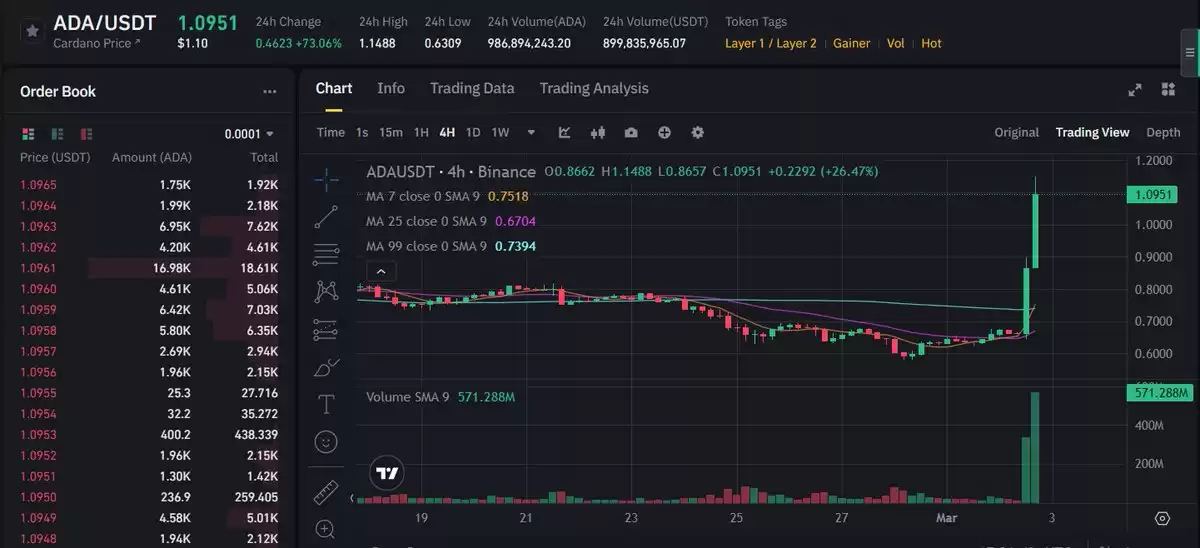Open the Trading Analysis tab
The height and width of the screenshot is (548, 1200).
(x=594, y=88)
